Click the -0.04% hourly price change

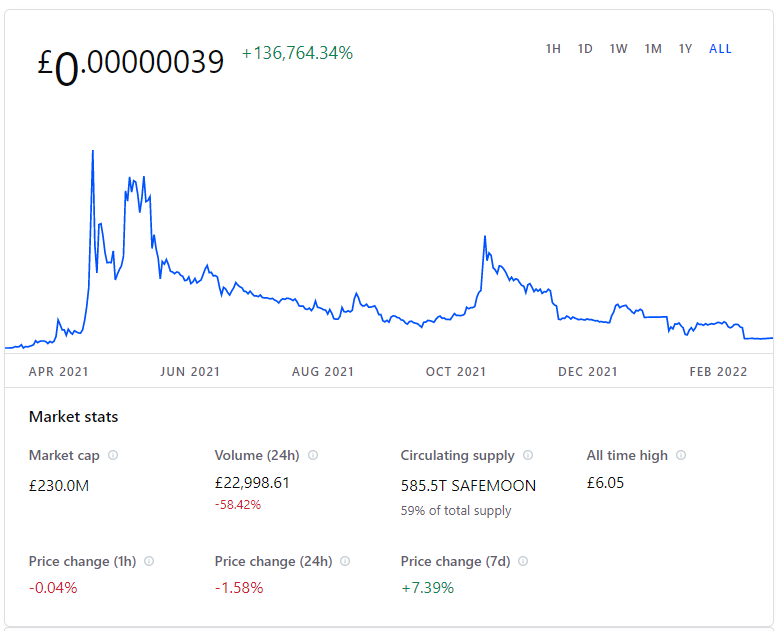point(53,588)
